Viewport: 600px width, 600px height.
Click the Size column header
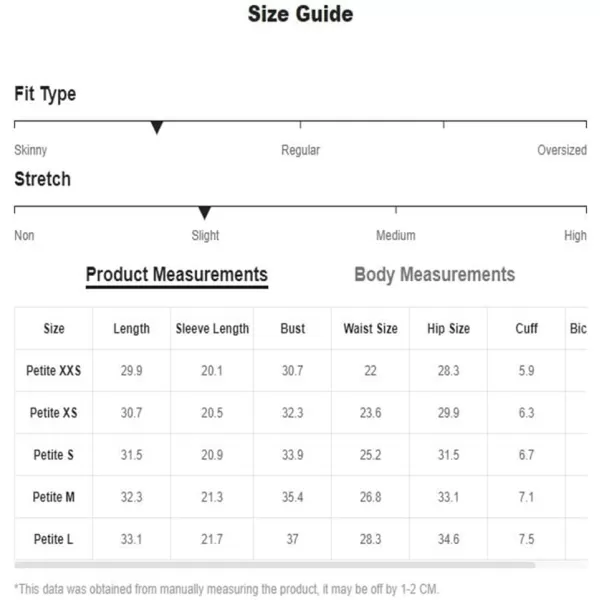click(54, 328)
